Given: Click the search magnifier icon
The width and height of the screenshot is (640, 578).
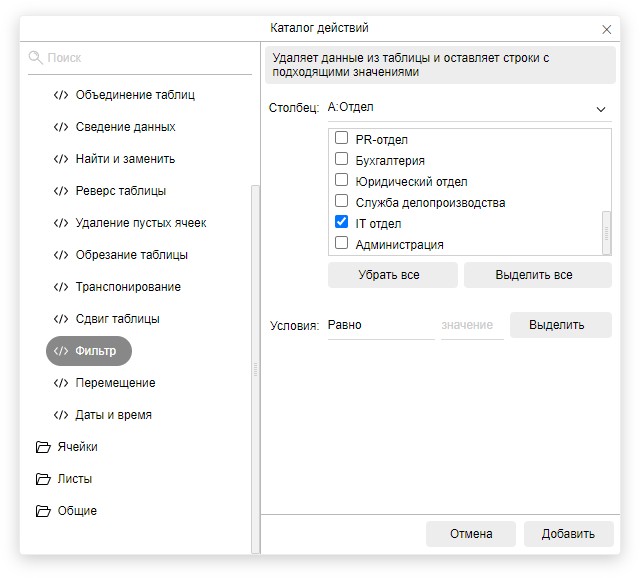Looking at the screenshot, I should pos(36,58).
